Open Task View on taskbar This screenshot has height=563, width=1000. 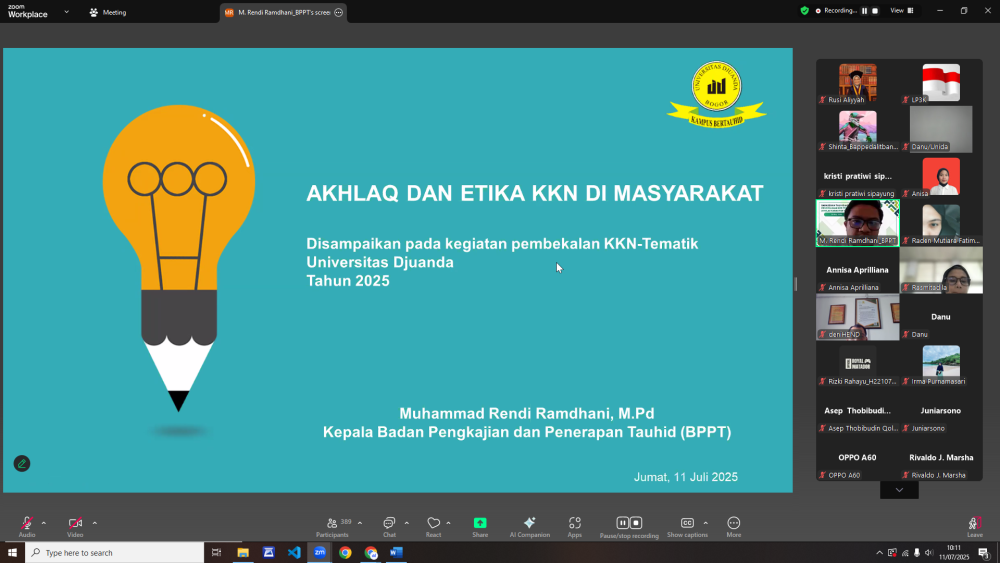point(216,553)
